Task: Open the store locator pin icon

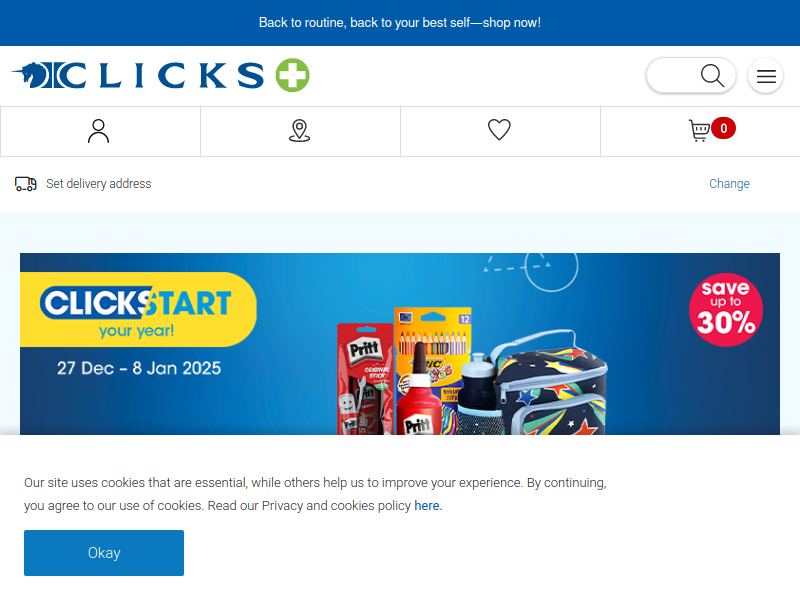Action: [x=299, y=131]
